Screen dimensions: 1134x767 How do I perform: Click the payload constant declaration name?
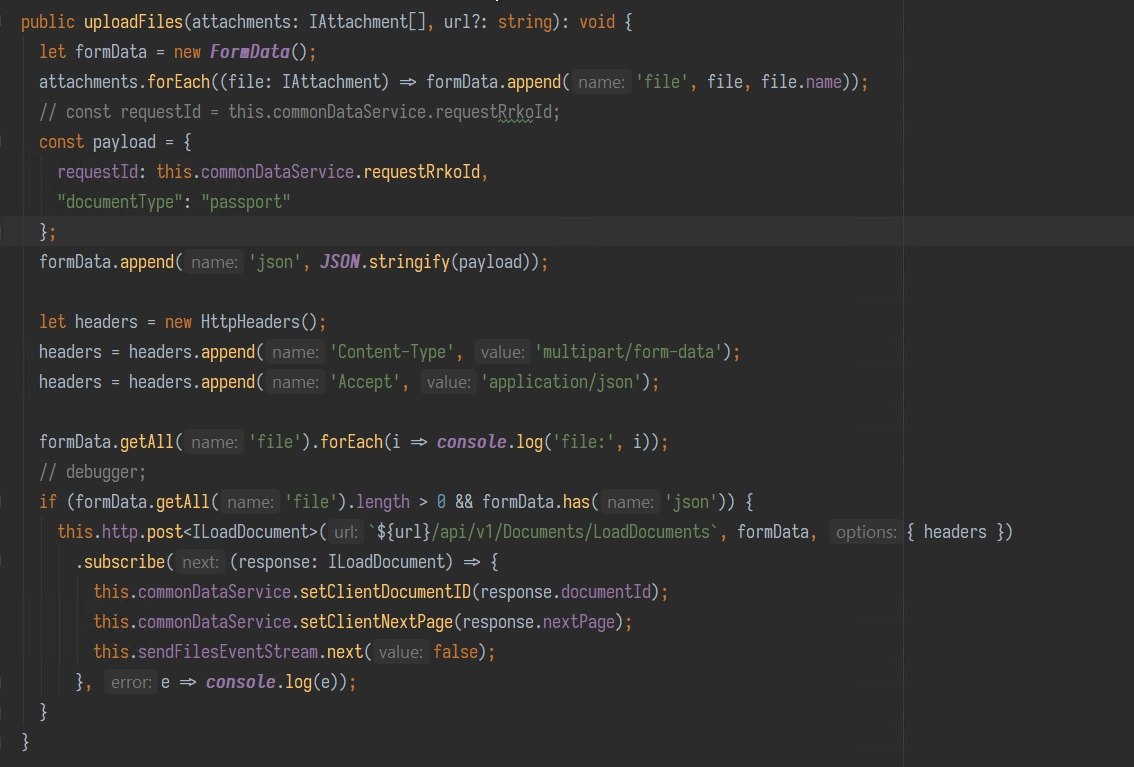pos(124,142)
